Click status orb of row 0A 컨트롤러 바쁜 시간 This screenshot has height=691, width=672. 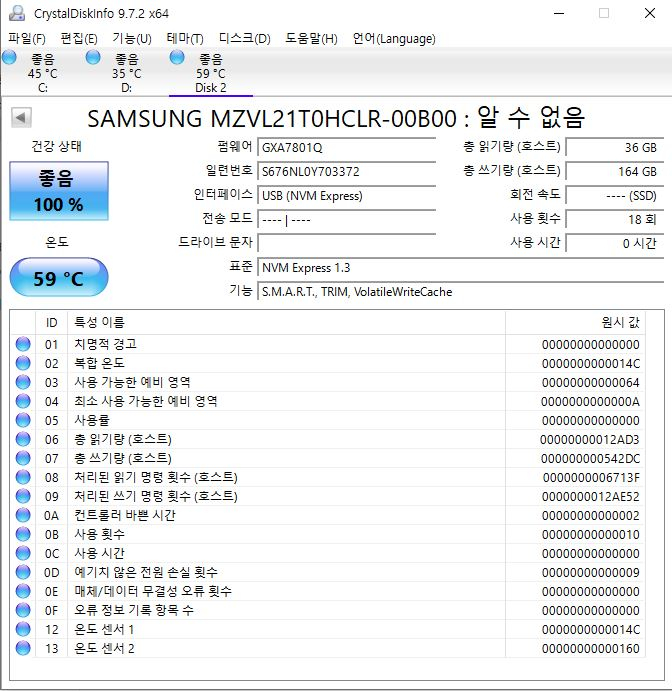coord(23,515)
